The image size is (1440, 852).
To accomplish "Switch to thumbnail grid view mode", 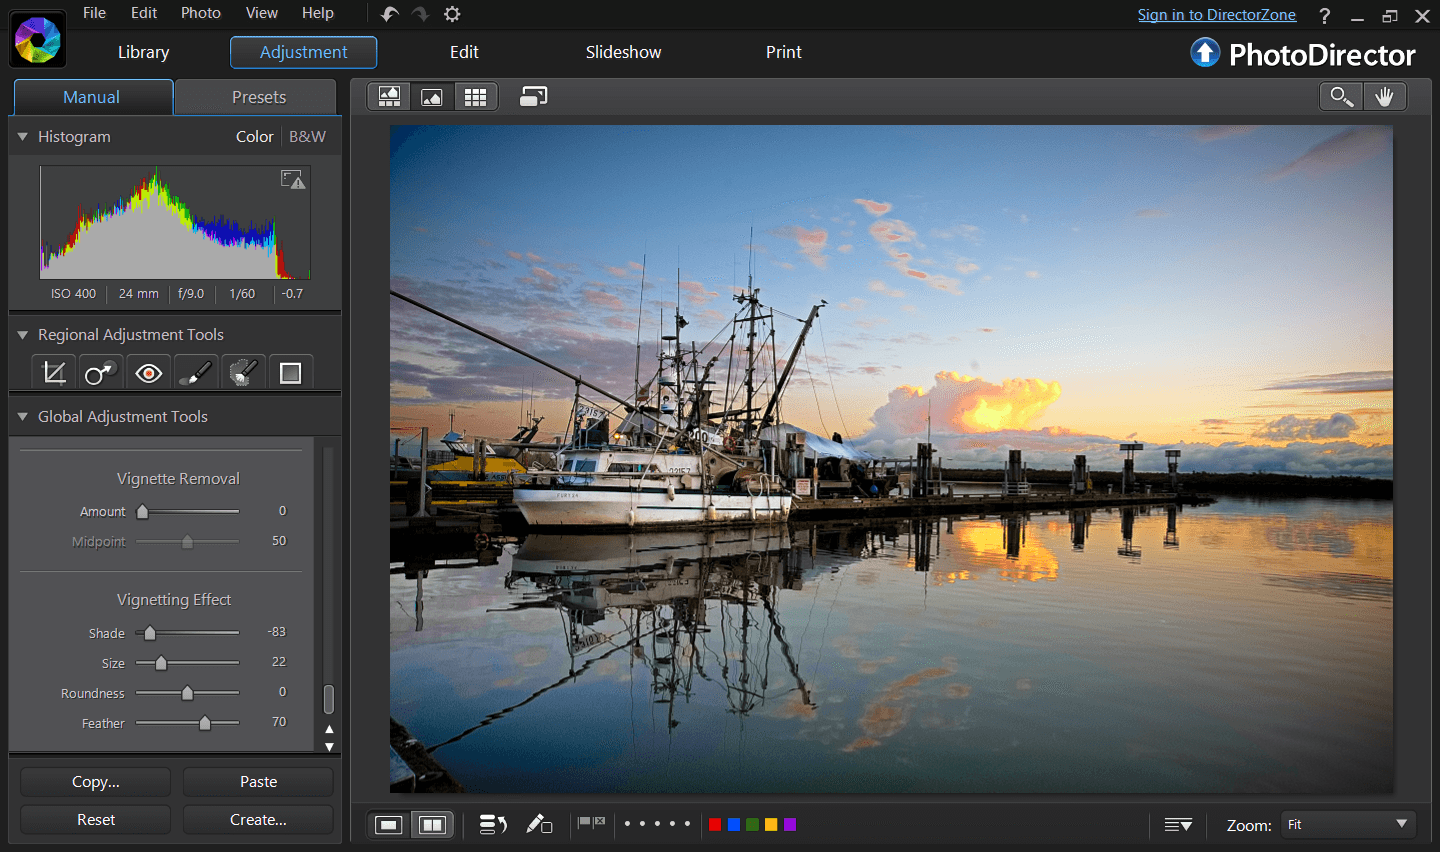I will tap(475, 97).
